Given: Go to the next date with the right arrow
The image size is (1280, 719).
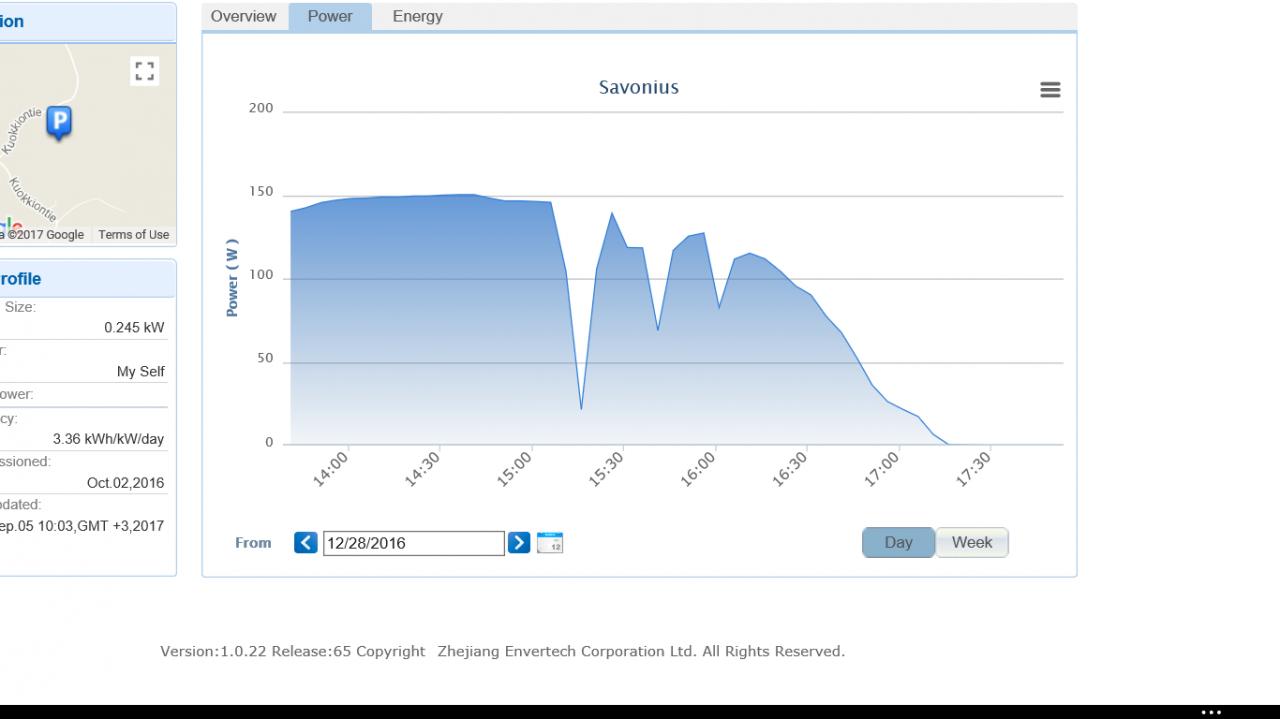Looking at the screenshot, I should click(519, 543).
